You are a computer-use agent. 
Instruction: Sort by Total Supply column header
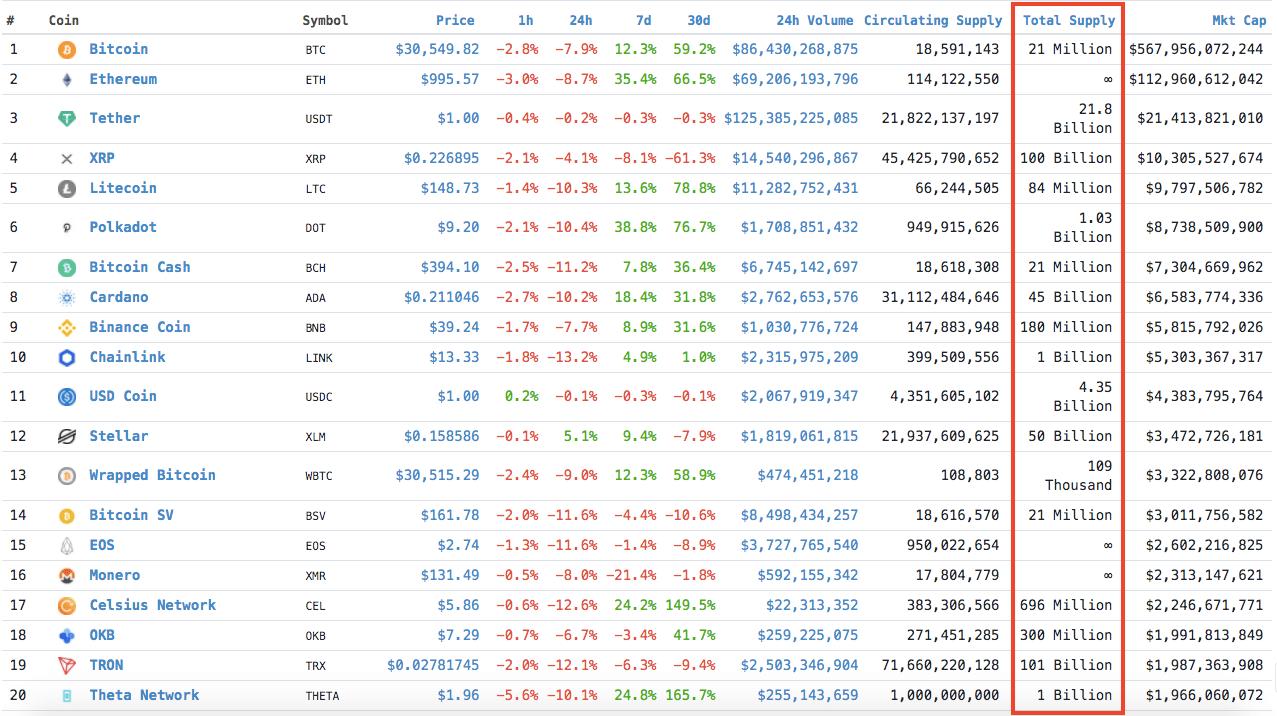pyautogui.click(x=1068, y=20)
